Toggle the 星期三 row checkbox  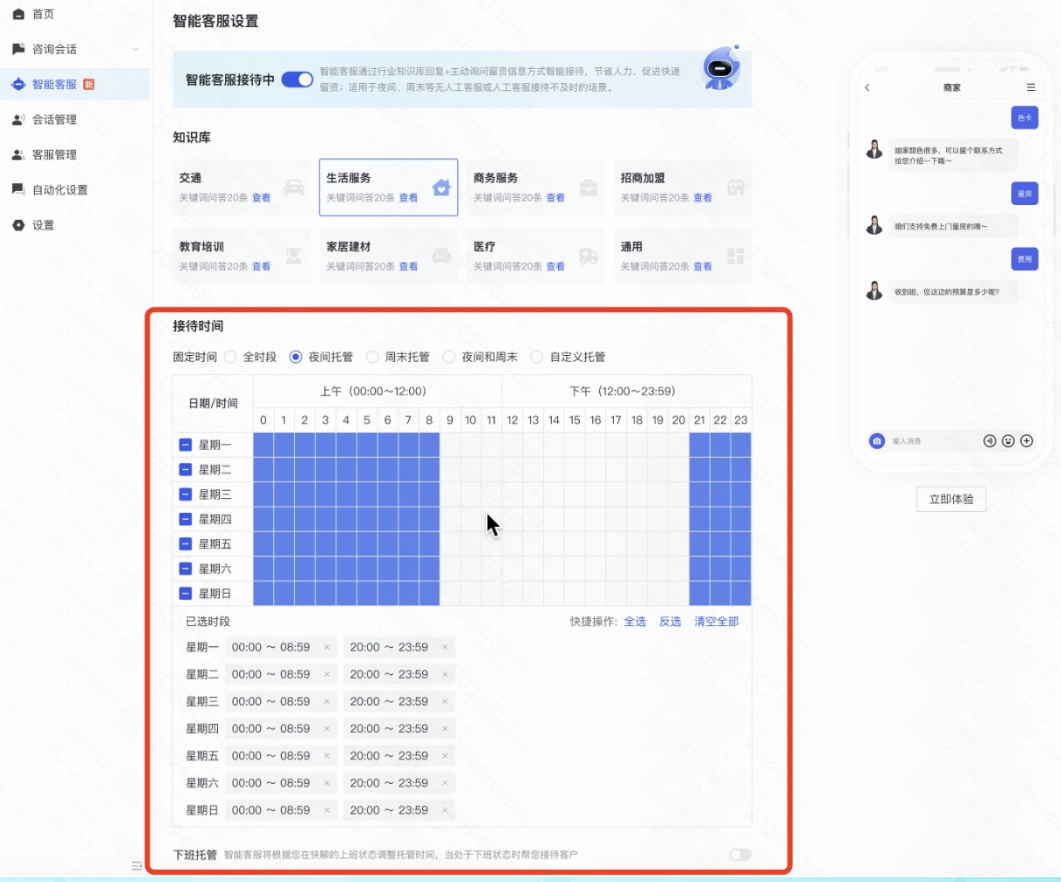(x=186, y=495)
